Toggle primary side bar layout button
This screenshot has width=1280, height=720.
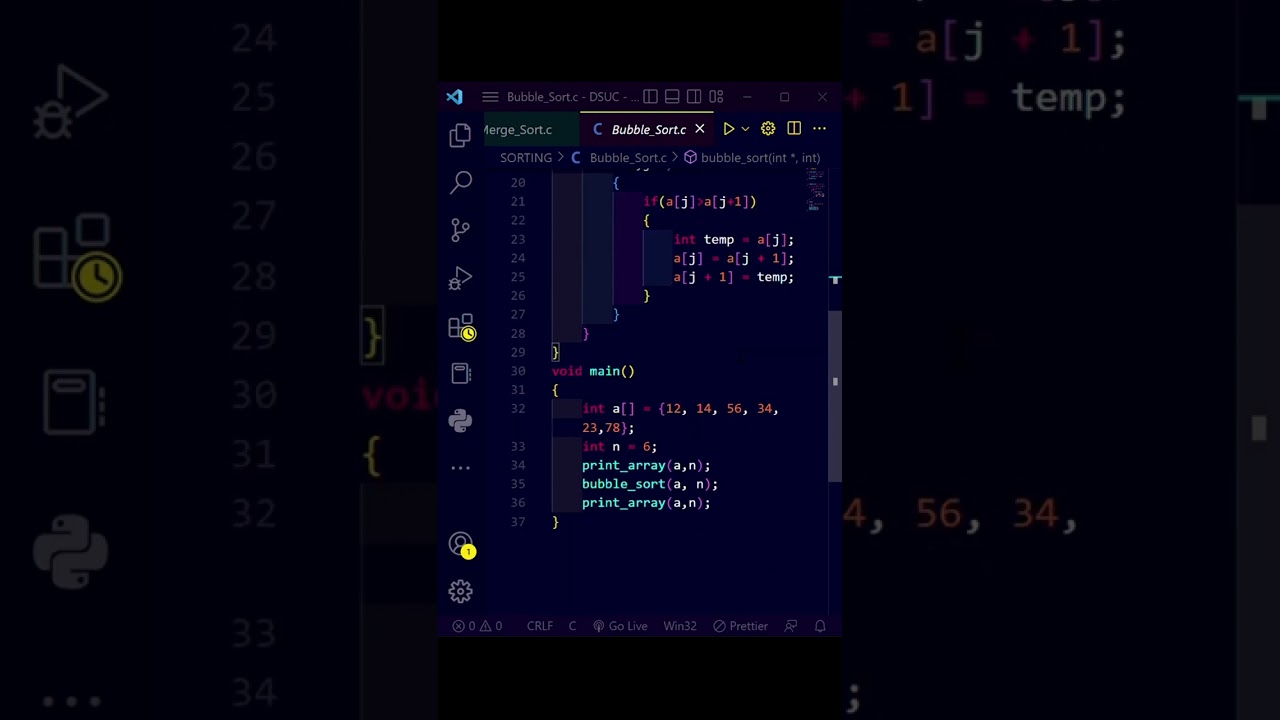(x=650, y=97)
